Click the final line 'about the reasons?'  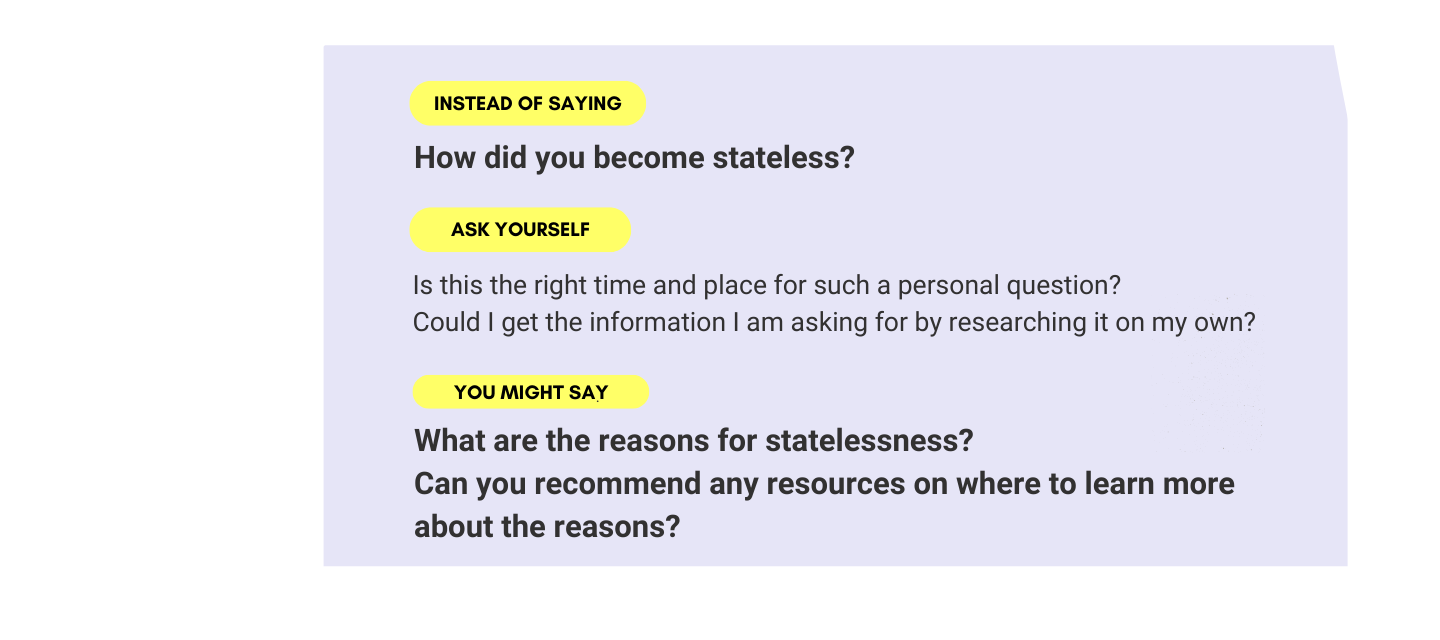coord(547,526)
